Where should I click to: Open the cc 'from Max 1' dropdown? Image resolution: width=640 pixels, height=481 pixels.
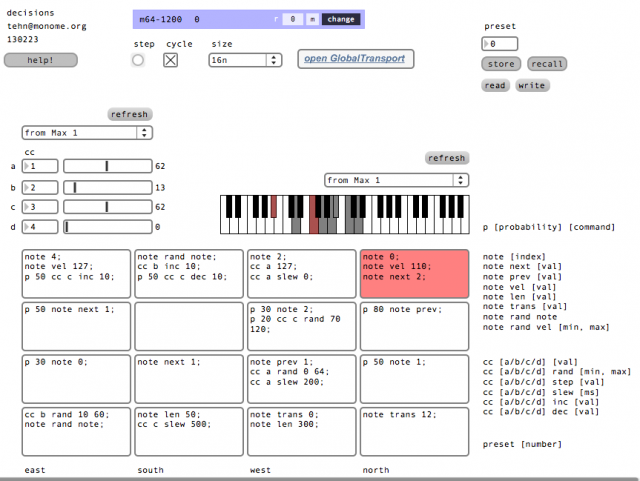click(87, 132)
